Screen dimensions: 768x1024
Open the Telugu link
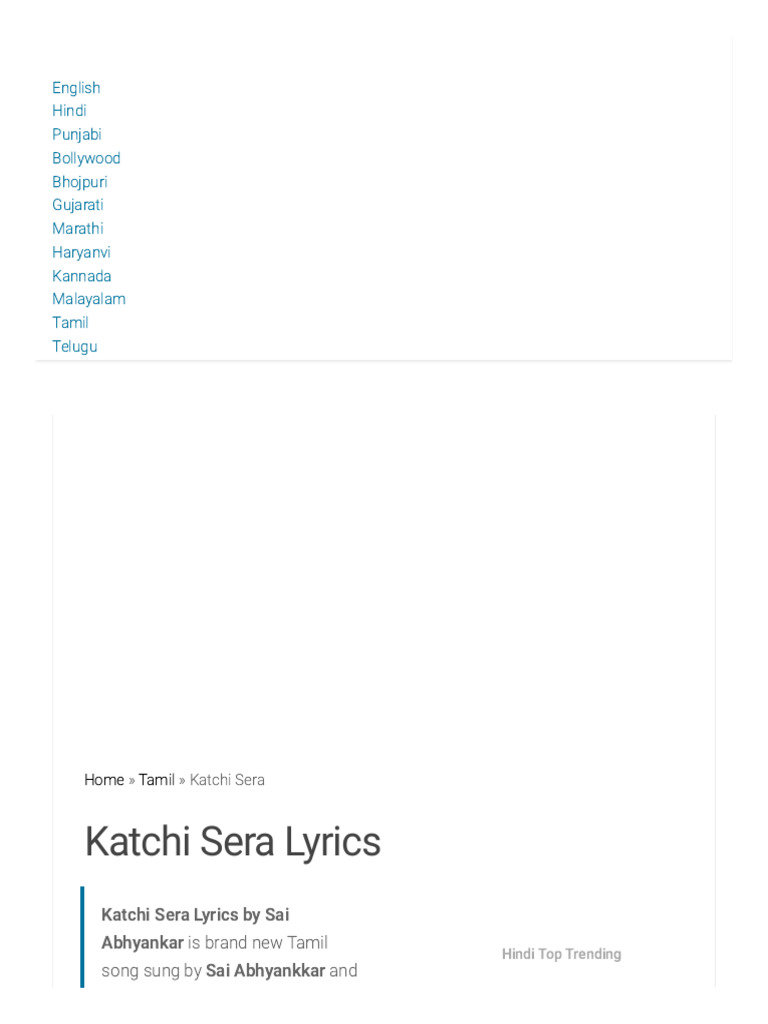point(75,346)
